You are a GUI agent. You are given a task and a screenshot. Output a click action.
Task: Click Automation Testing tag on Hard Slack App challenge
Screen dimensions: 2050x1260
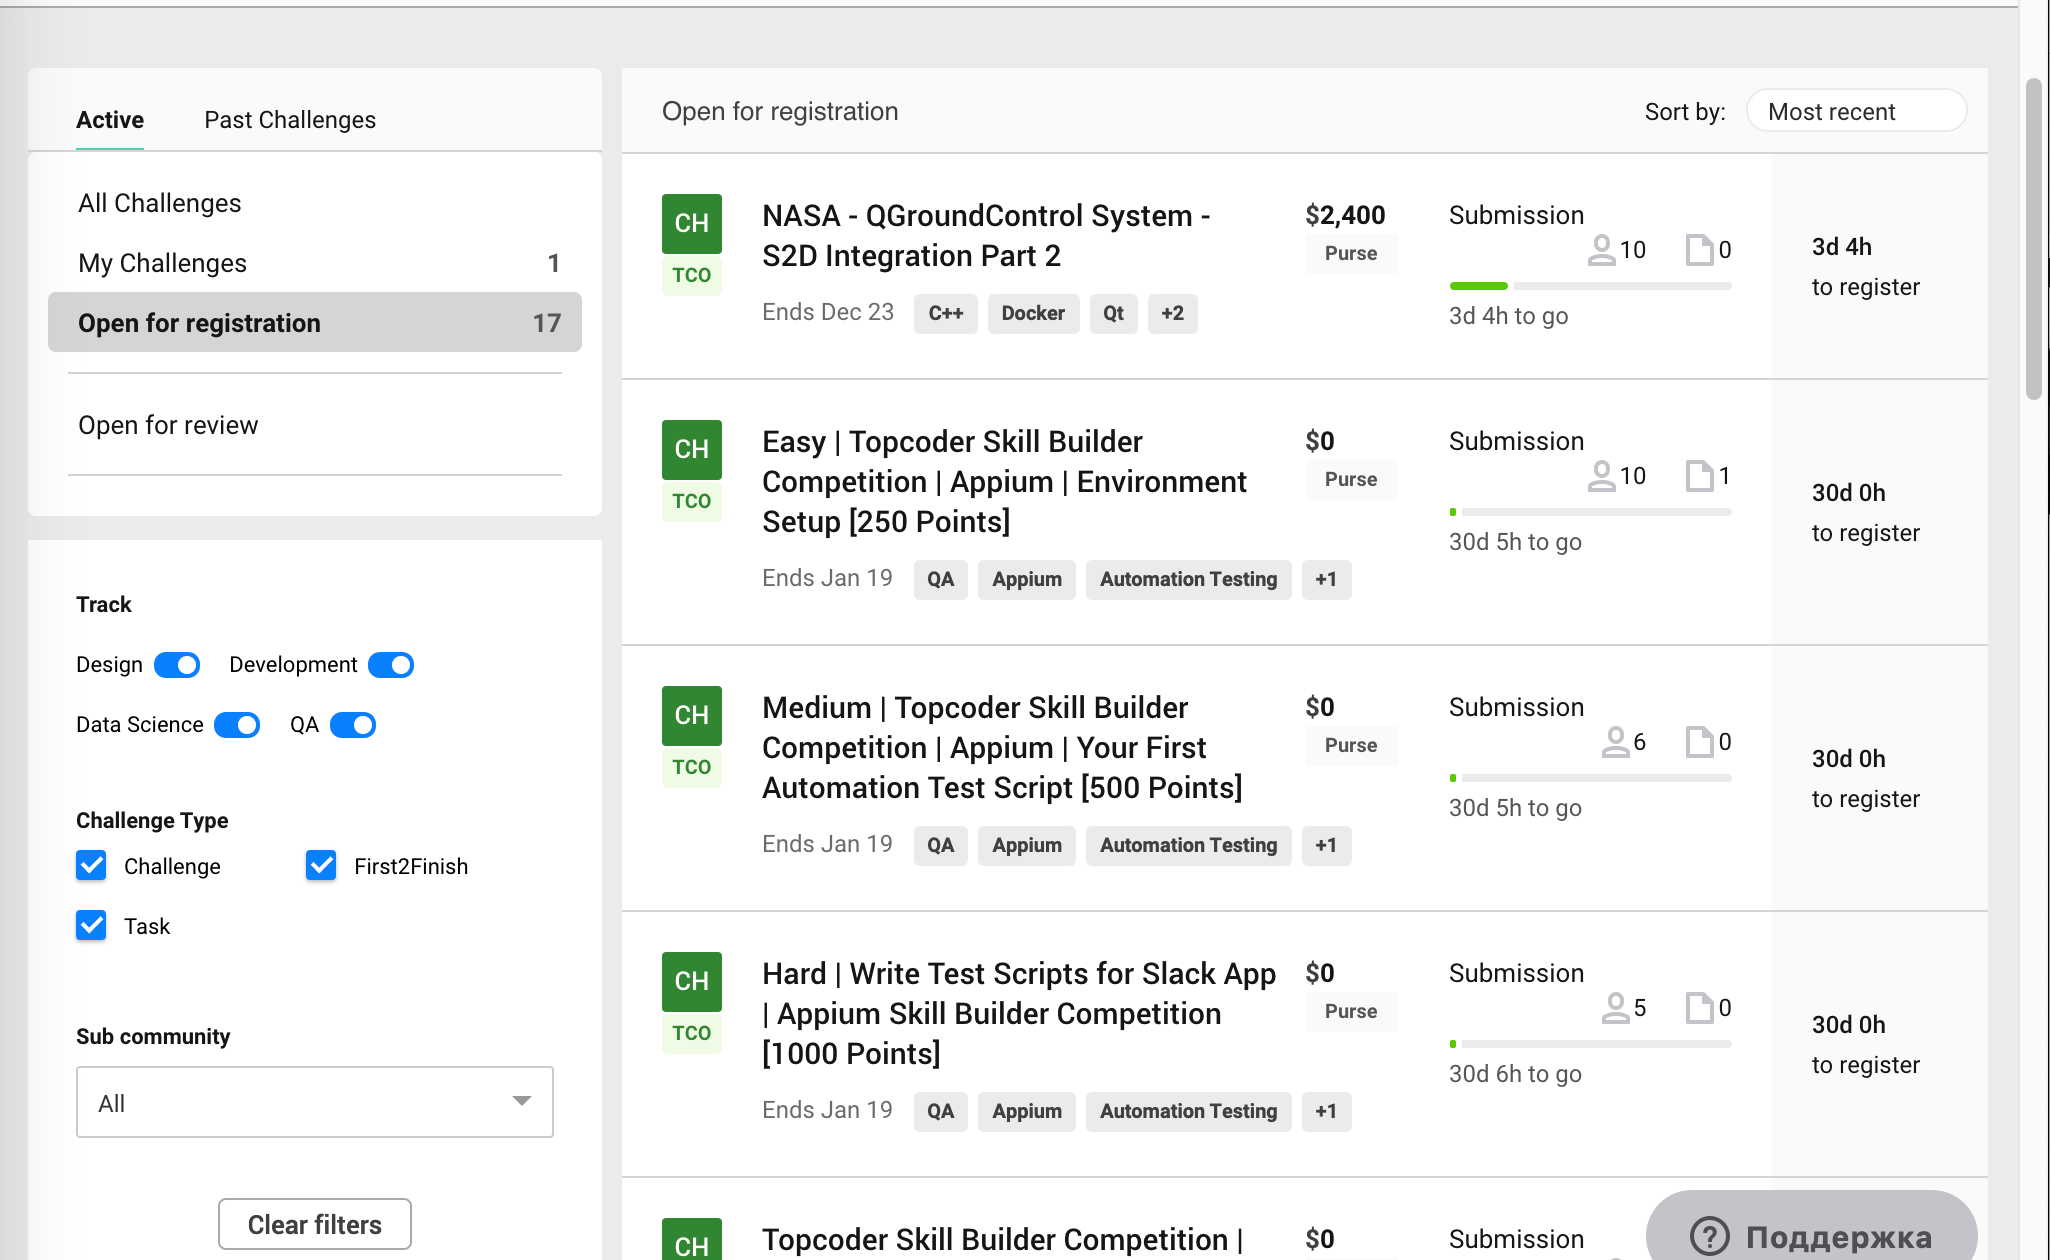[1188, 1111]
